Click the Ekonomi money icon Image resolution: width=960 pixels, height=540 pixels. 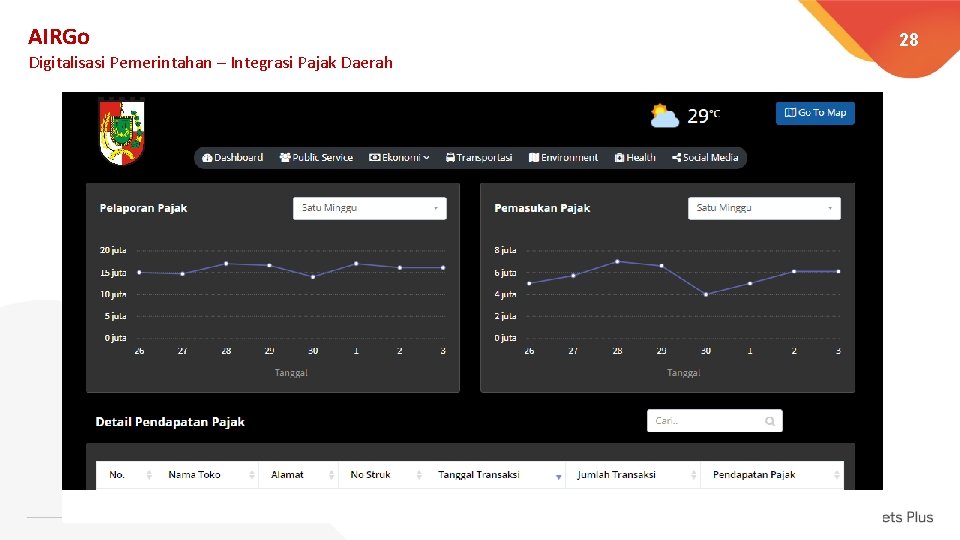[x=374, y=157]
